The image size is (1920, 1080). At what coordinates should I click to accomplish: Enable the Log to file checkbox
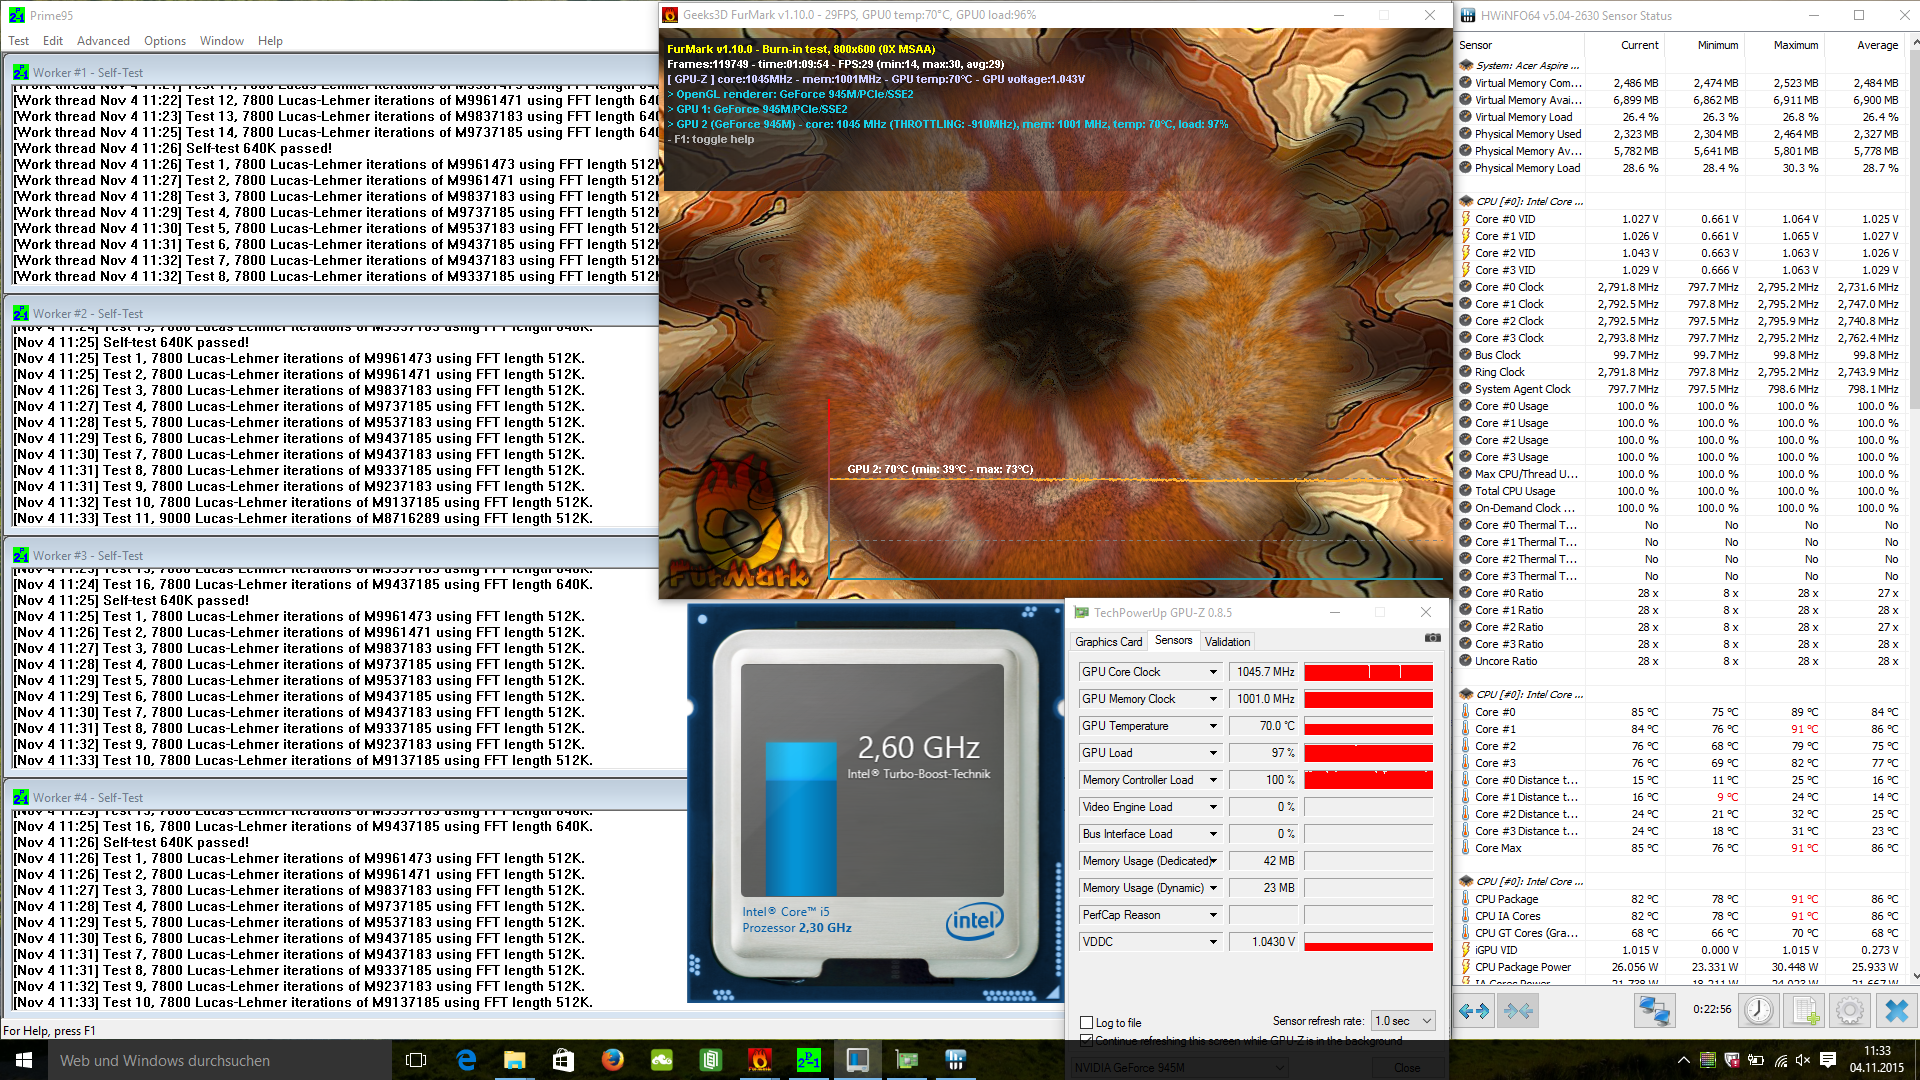(1086, 1023)
